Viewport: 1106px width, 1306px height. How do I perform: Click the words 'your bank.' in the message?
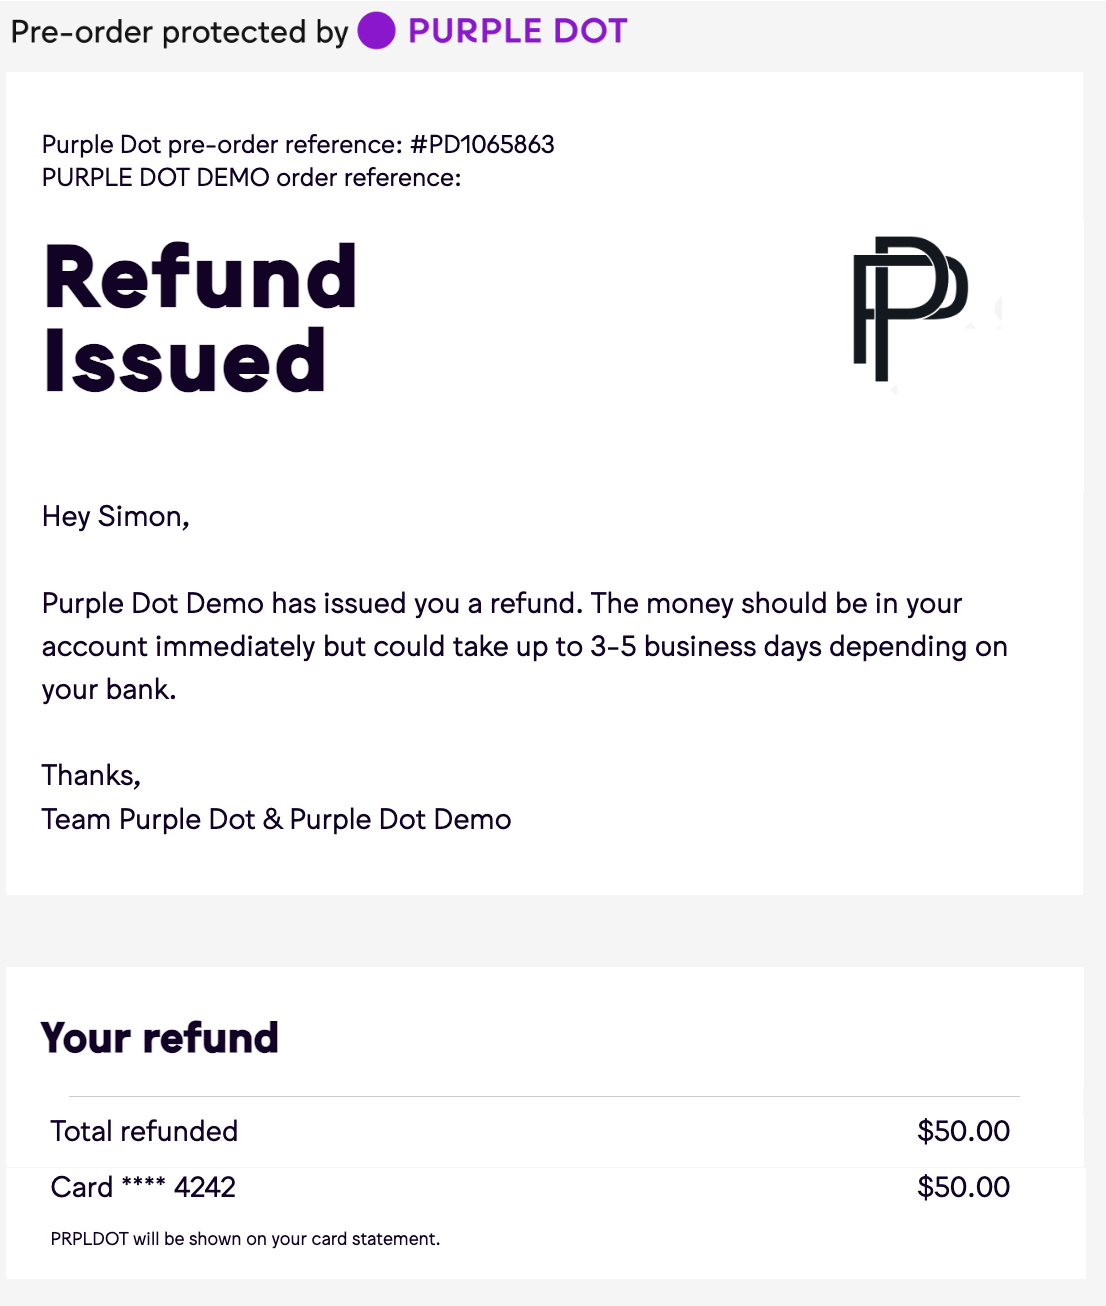coord(109,690)
